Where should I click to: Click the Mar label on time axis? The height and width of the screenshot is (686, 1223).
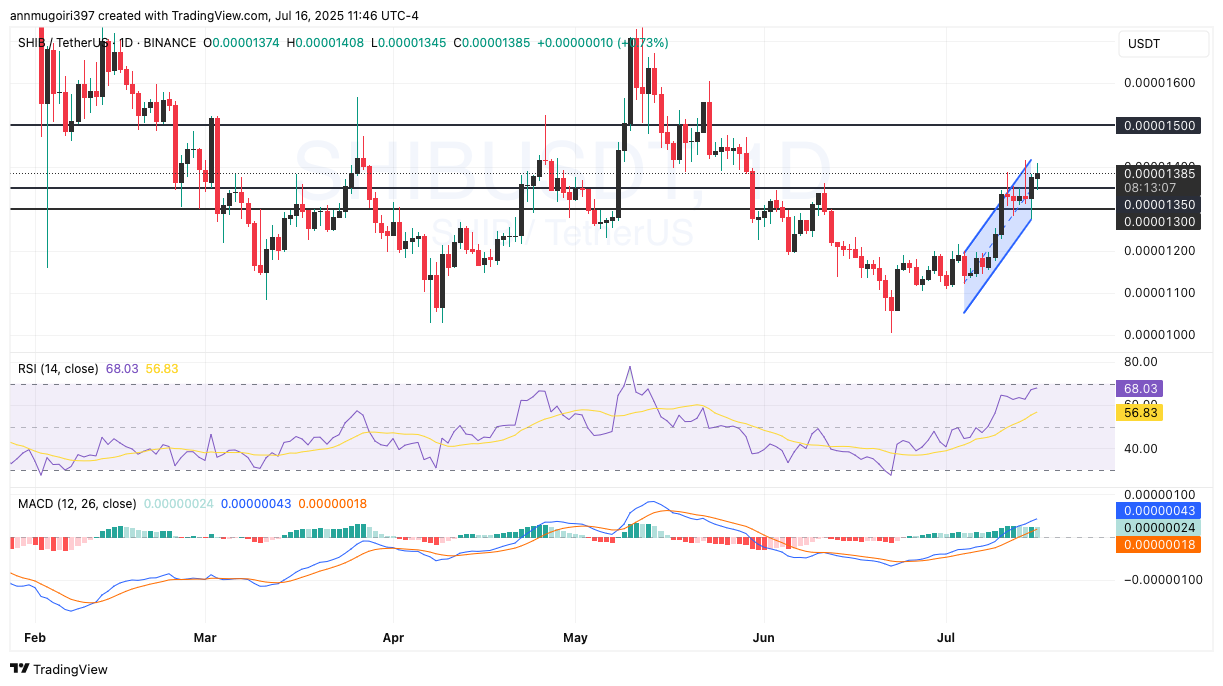205,636
